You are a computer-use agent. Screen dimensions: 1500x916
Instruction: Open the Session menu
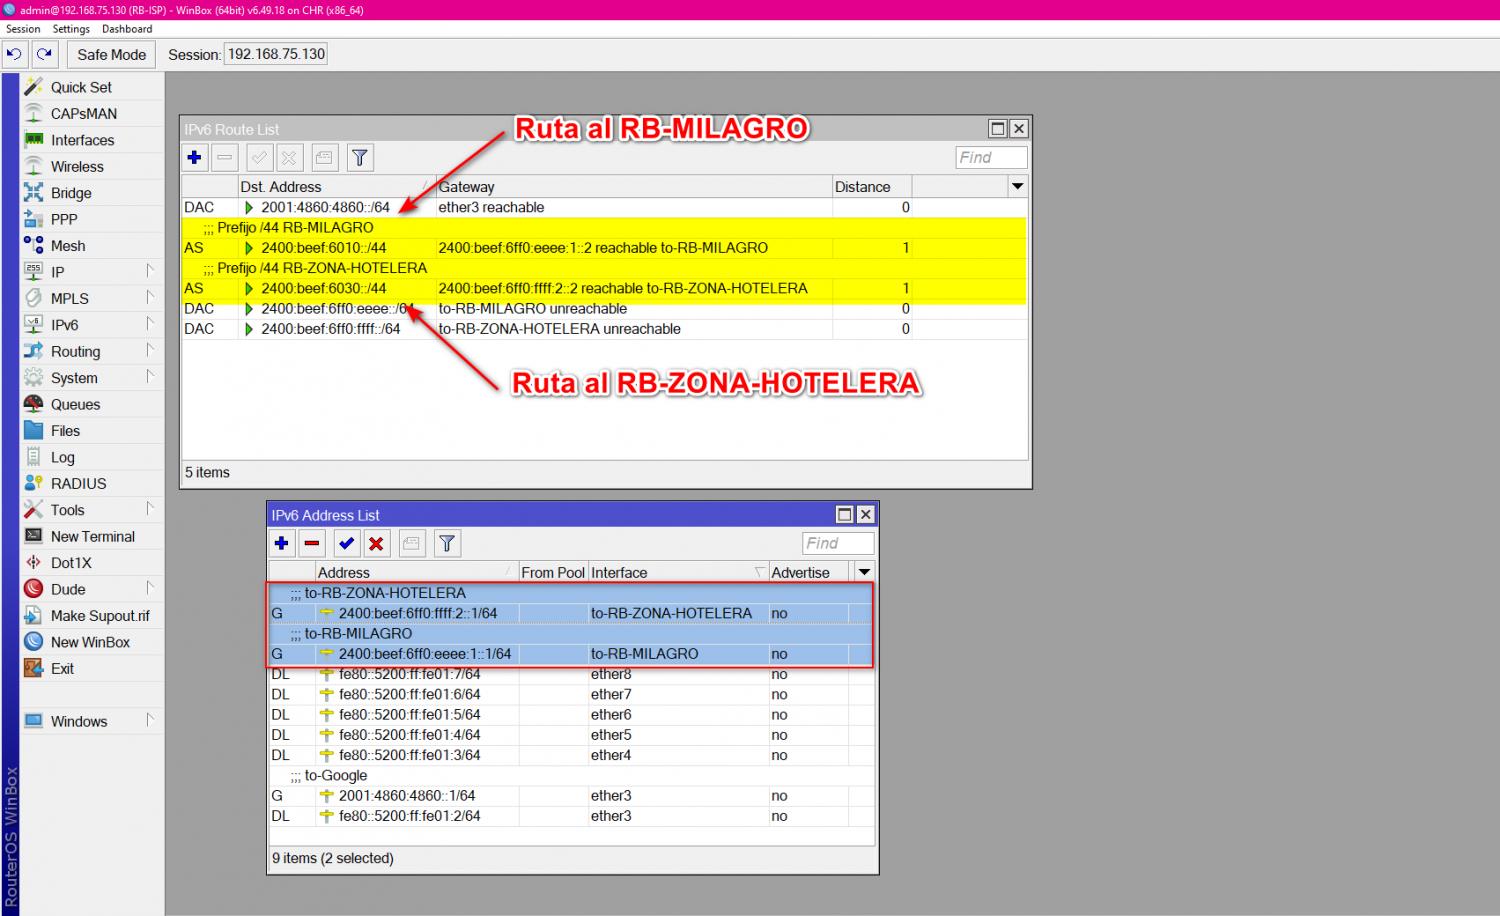pos(22,28)
